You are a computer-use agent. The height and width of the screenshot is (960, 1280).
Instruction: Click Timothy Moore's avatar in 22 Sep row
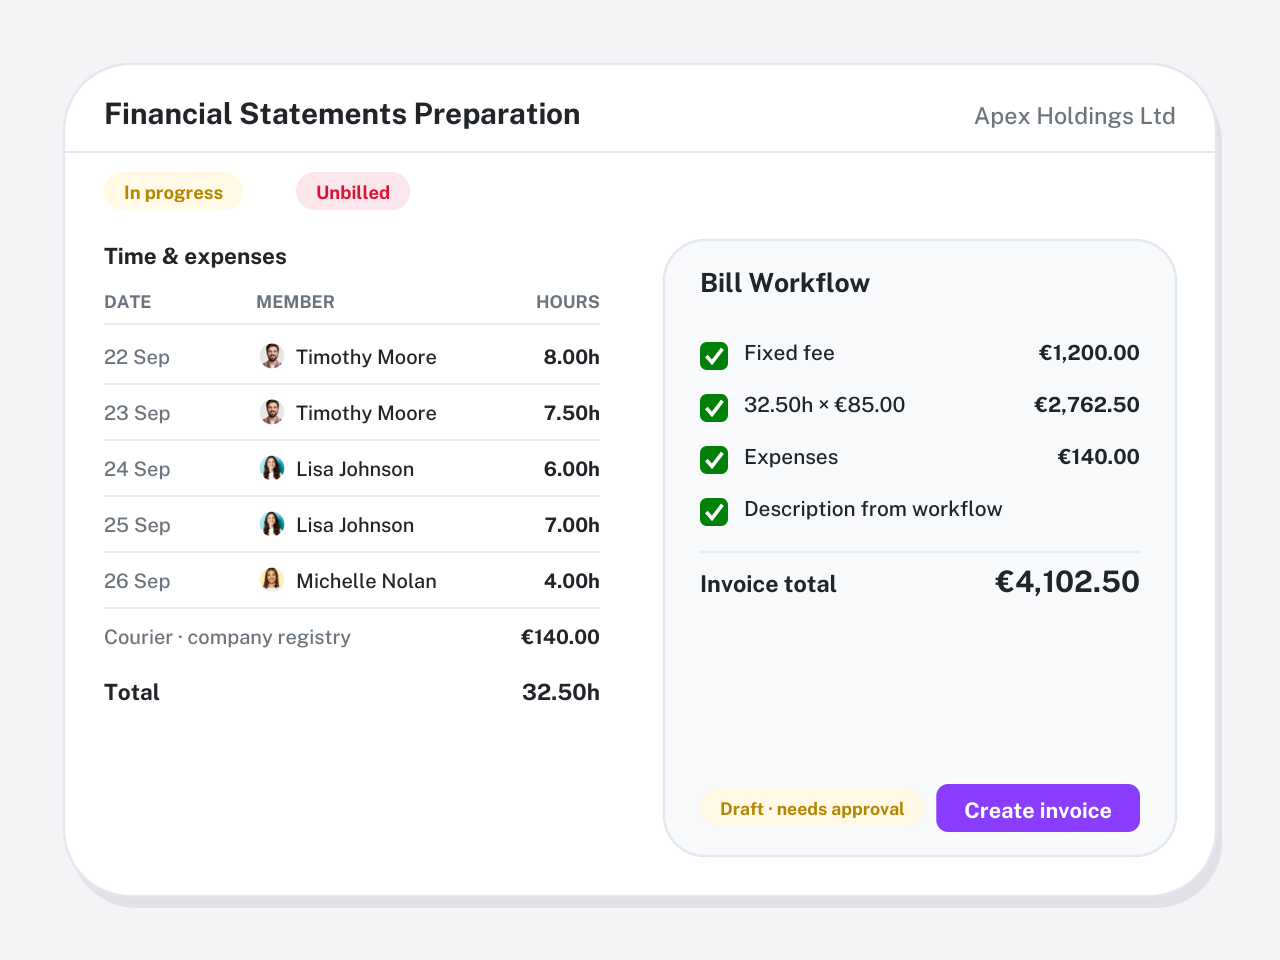[x=271, y=356]
